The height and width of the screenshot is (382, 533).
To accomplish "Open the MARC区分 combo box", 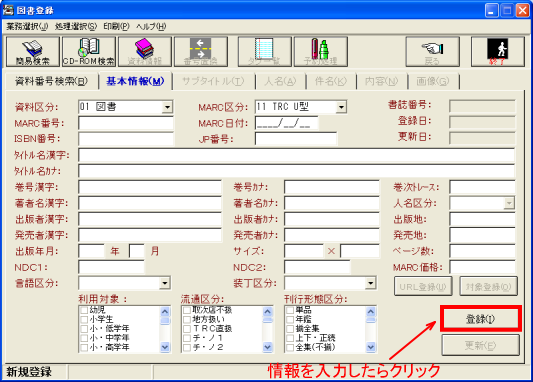I will [x=341, y=107].
